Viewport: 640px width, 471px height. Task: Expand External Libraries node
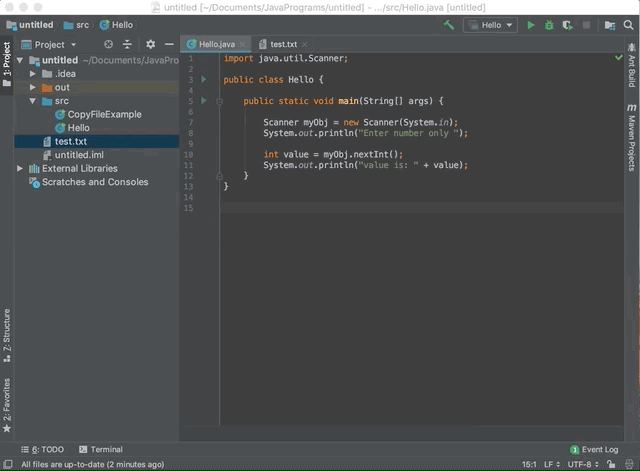[20, 168]
